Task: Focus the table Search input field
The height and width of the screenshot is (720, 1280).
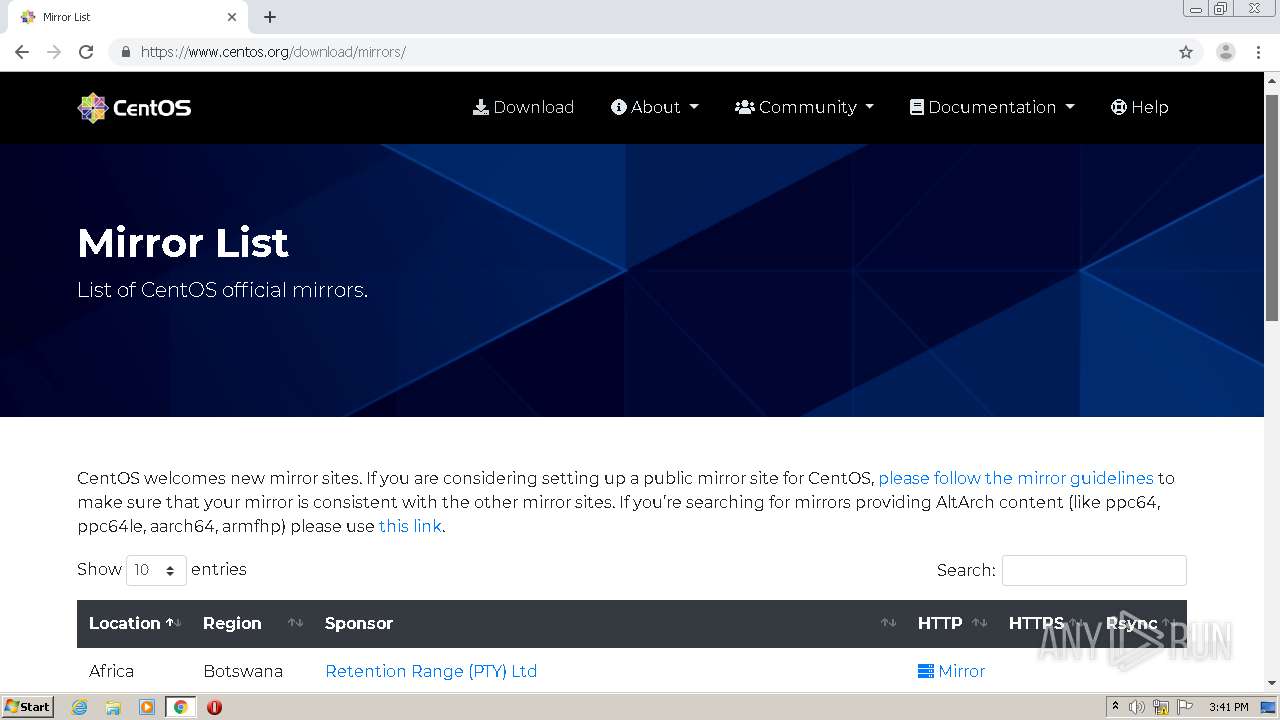Action: tap(1094, 570)
